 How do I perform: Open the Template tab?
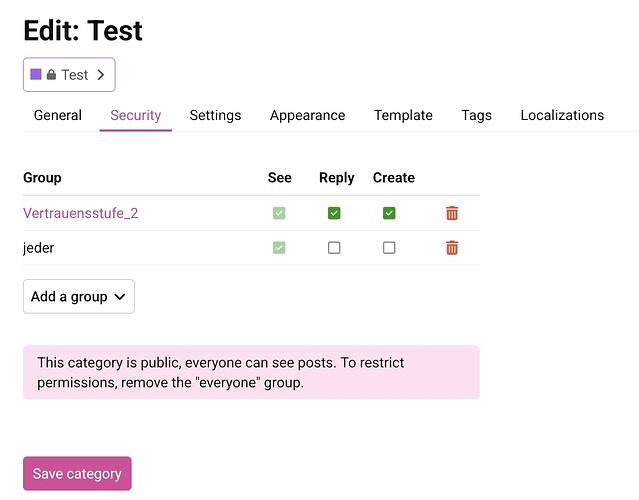click(403, 115)
